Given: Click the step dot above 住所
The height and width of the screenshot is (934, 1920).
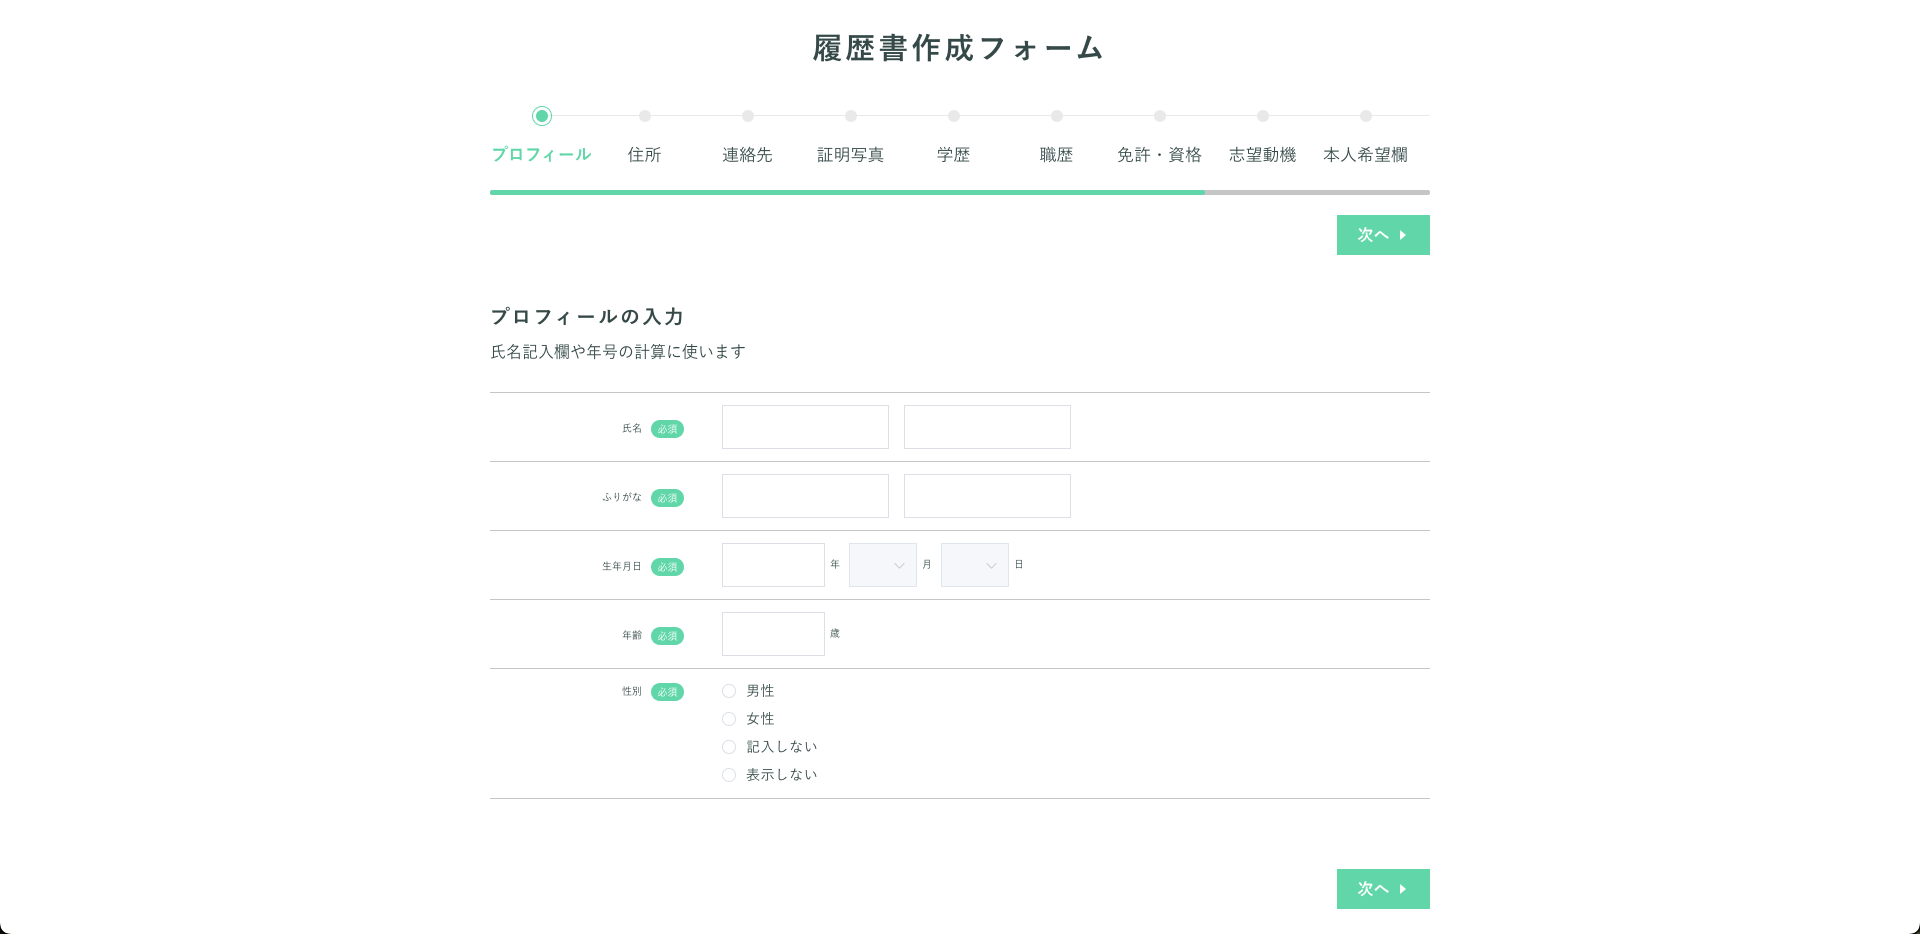Looking at the screenshot, I should pos(645,116).
